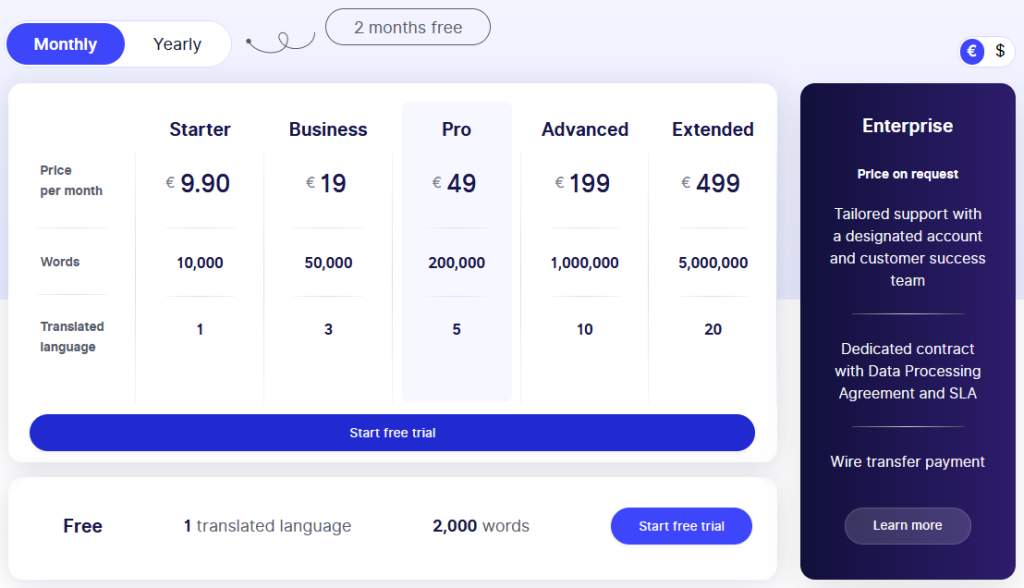The height and width of the screenshot is (588, 1024).
Task: Select Euro currency symbol
Action: (x=971, y=51)
